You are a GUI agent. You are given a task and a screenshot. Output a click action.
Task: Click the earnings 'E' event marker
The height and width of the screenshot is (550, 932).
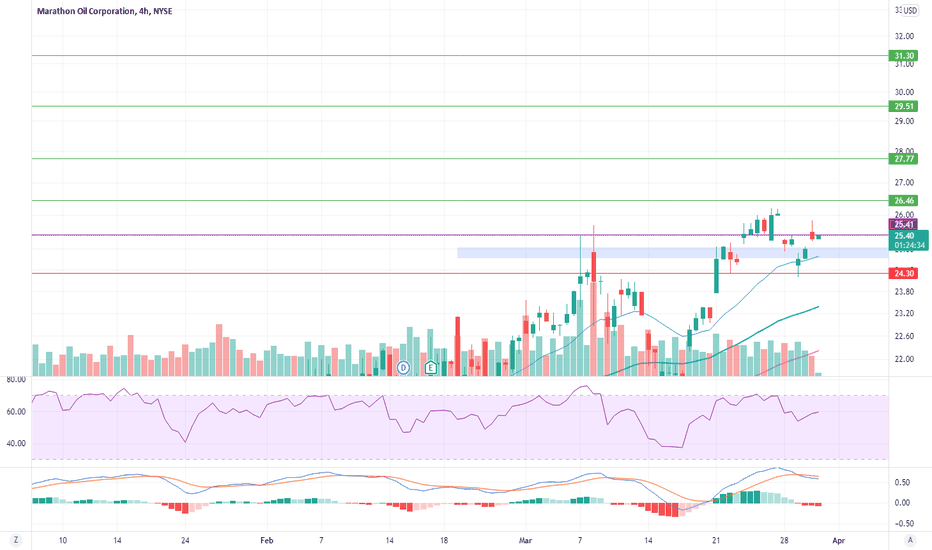tap(431, 368)
